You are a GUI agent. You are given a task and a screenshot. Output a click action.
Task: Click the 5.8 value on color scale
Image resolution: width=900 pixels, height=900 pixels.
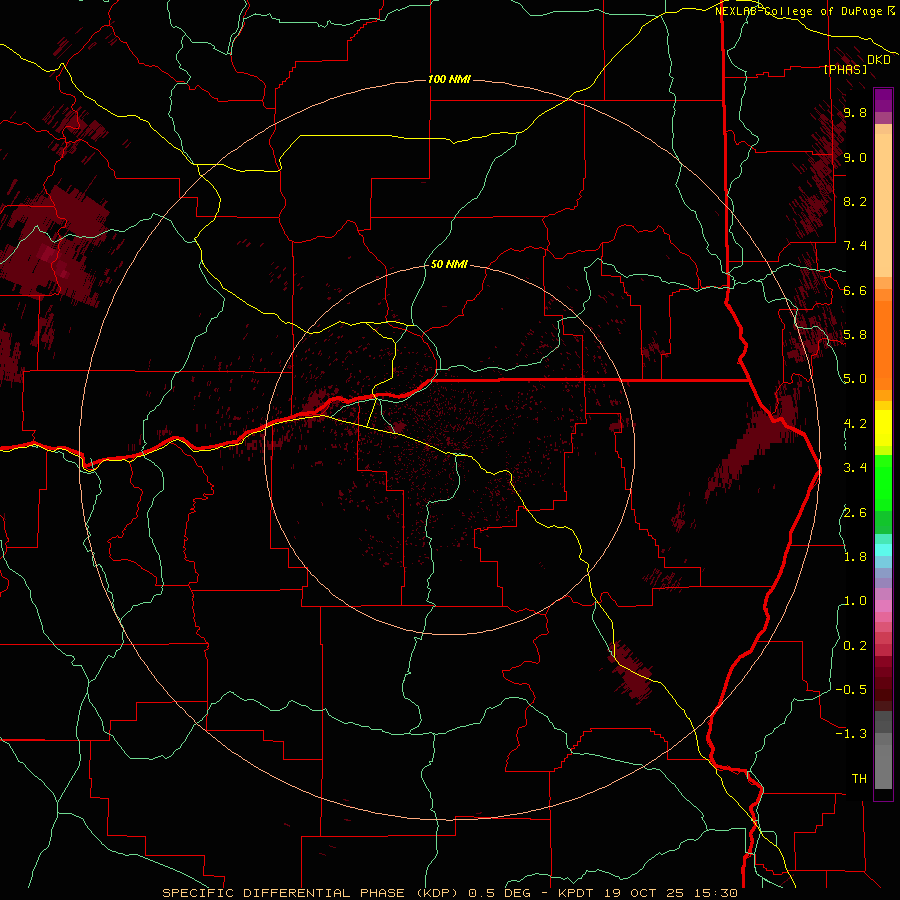[x=855, y=335]
